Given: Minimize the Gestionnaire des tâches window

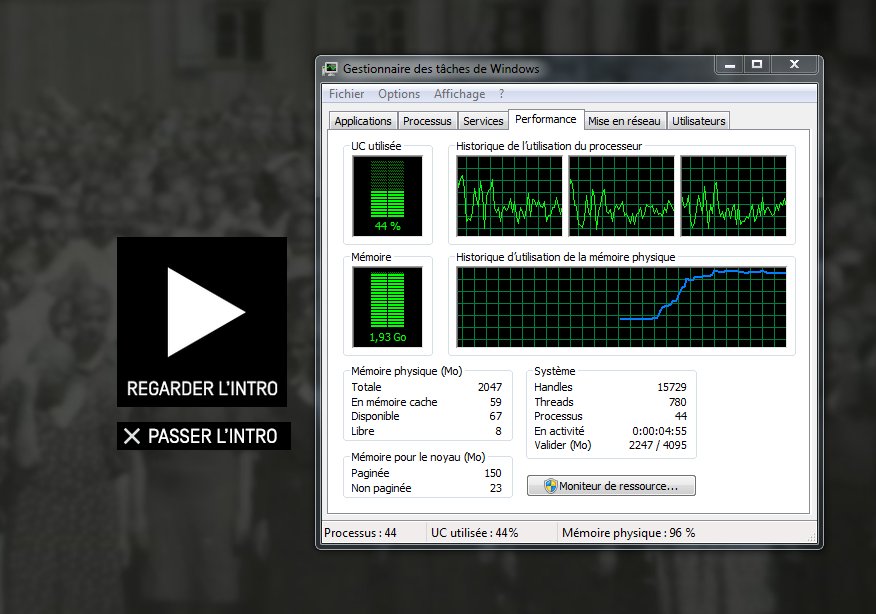Looking at the screenshot, I should point(730,65).
